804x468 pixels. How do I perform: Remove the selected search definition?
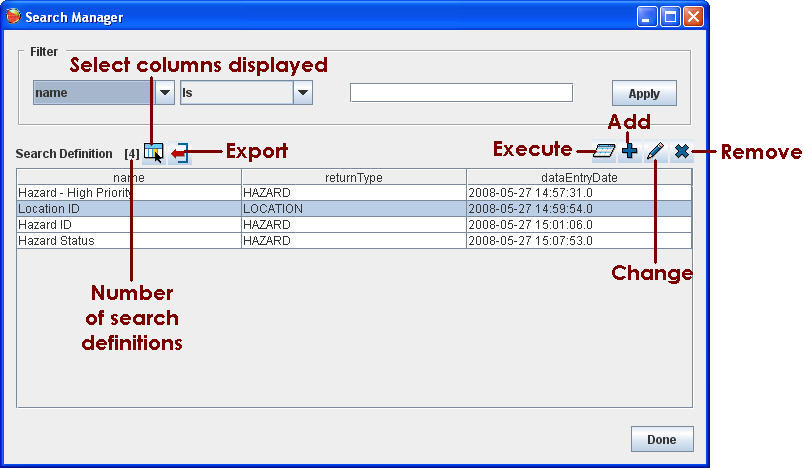click(681, 151)
